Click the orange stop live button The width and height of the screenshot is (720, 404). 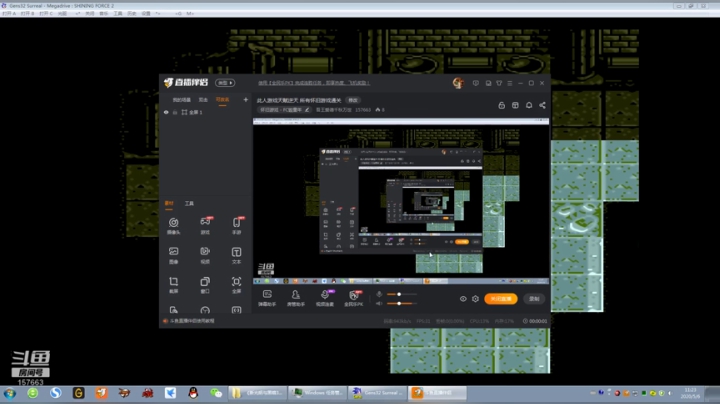(501, 299)
